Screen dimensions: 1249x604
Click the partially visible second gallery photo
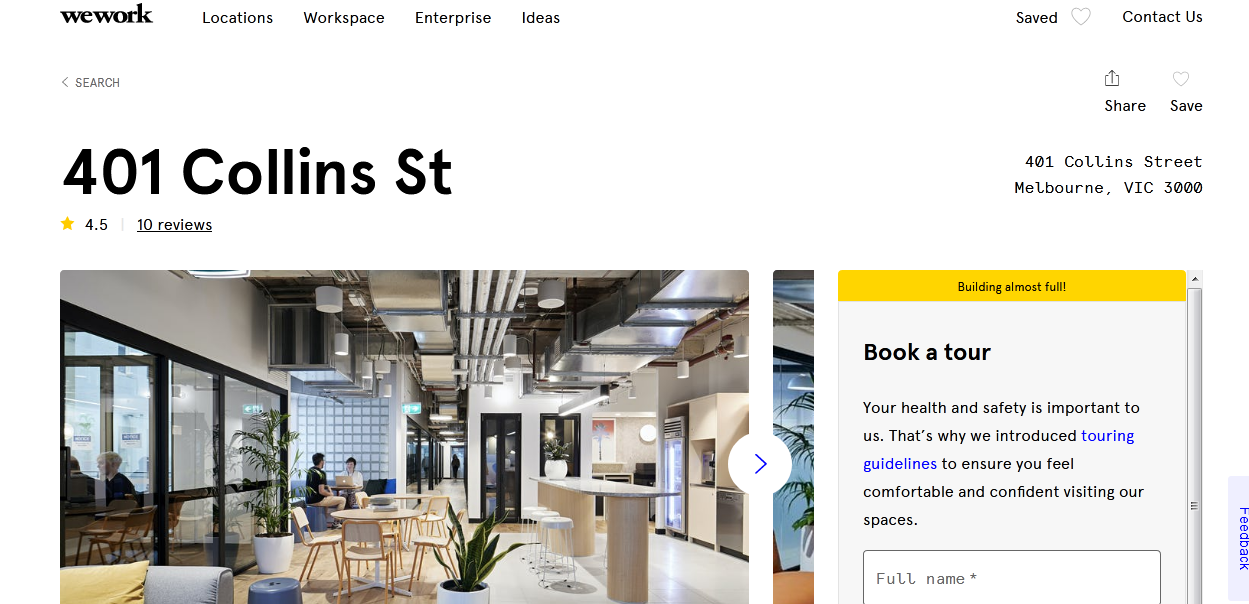(x=793, y=437)
